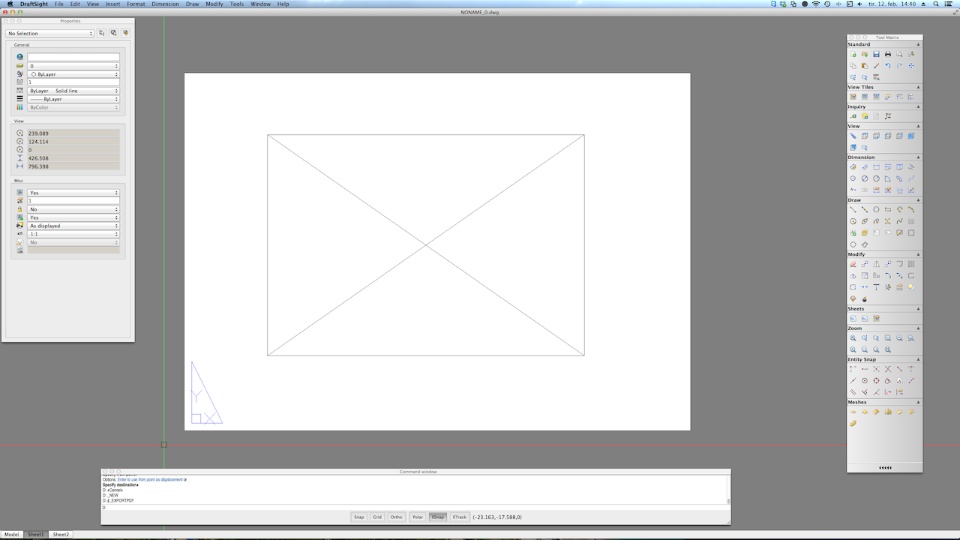Collapse the Dimension section in Tool Matrix
960x540 pixels.
pos(918,157)
